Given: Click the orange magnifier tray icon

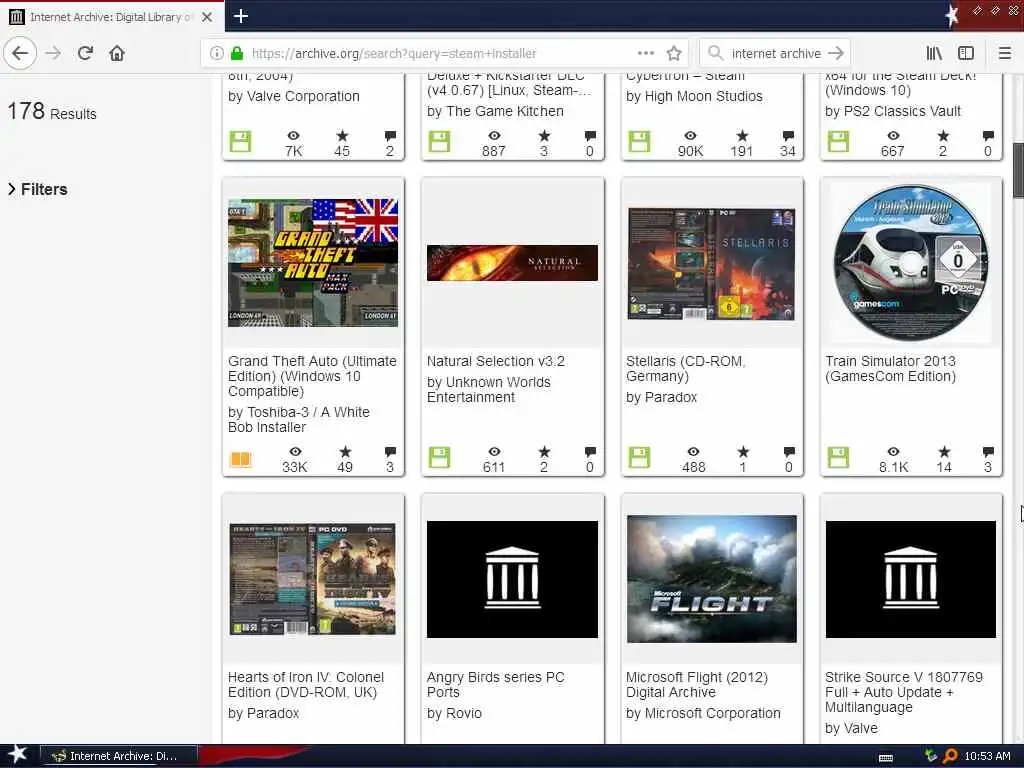Looking at the screenshot, I should pos(950,756).
